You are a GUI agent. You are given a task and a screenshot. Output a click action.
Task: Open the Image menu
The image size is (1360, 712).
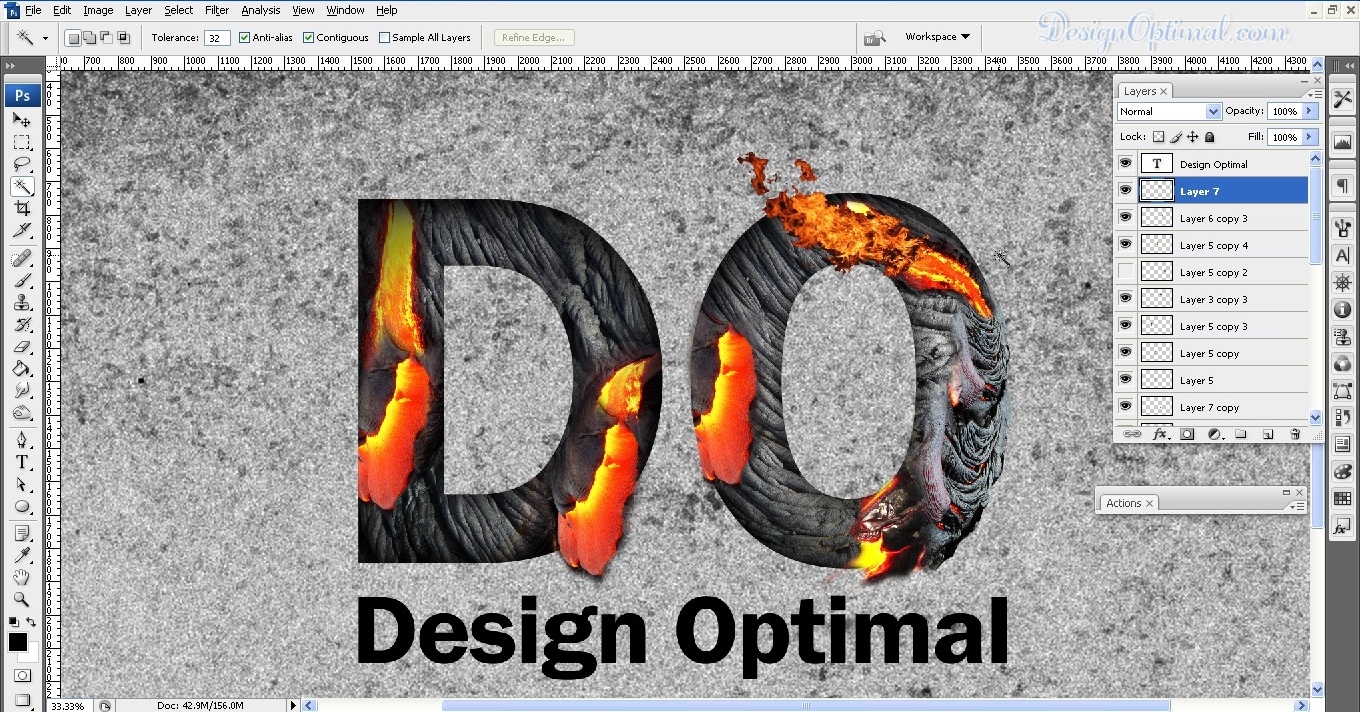pos(98,10)
